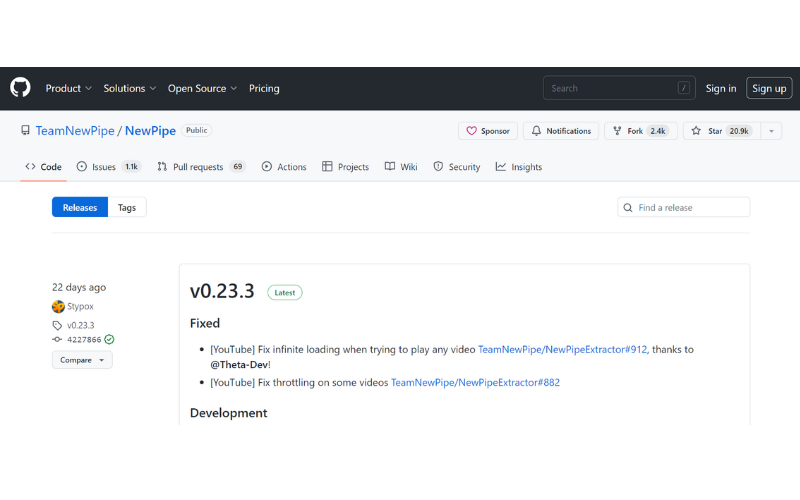The width and height of the screenshot is (800, 500).
Task: Go to the Insights tab
Action: click(x=518, y=167)
